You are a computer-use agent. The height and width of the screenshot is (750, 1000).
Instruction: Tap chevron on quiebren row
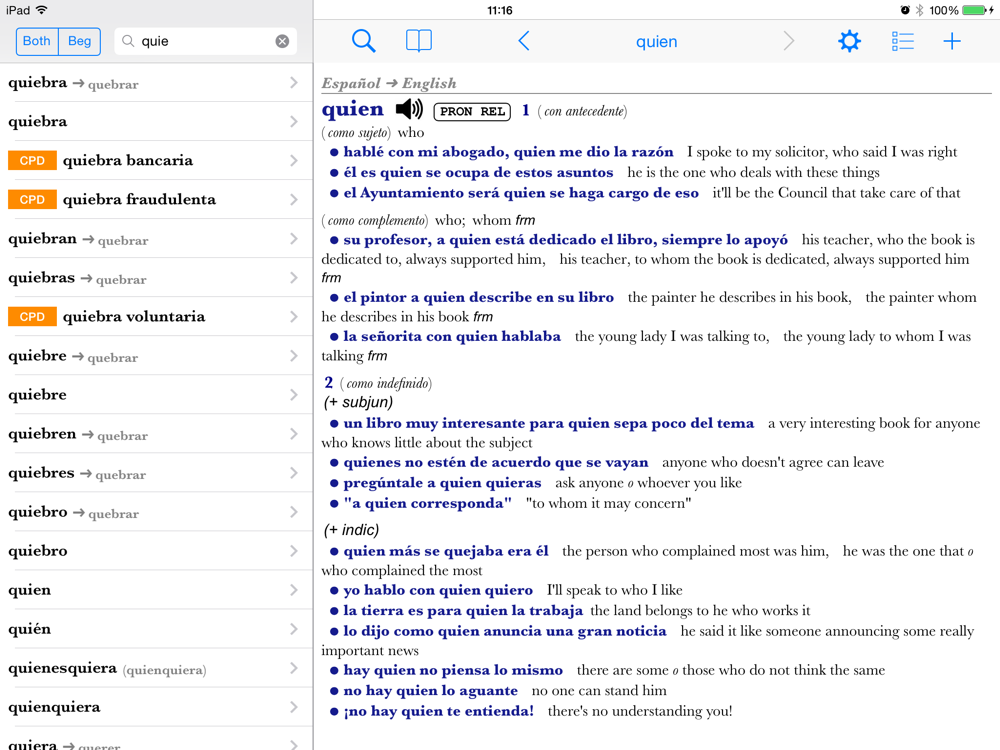click(293, 434)
